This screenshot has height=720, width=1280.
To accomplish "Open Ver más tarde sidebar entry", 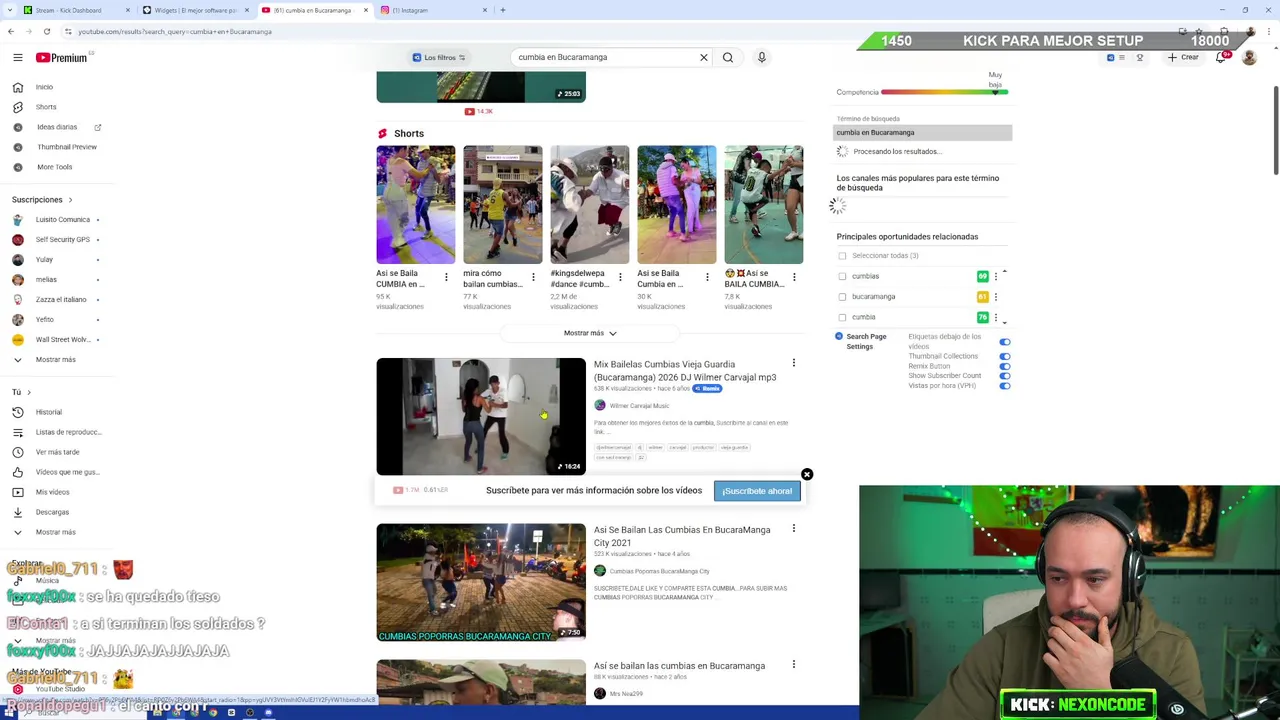I will tap(57, 452).
